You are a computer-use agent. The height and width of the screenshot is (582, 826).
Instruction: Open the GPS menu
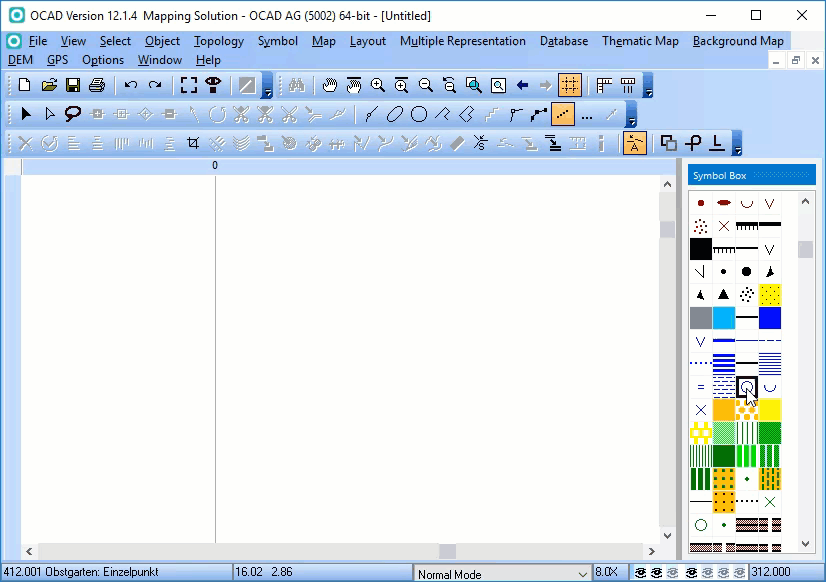57,60
